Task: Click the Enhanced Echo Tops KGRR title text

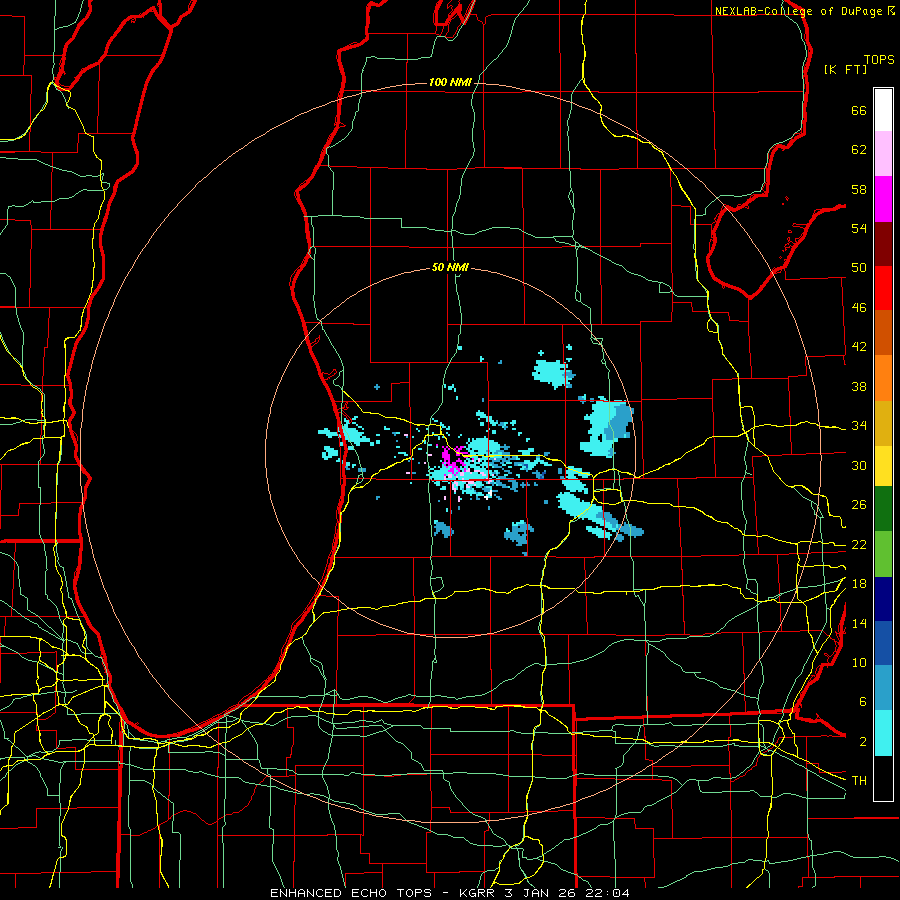Action: (449, 893)
